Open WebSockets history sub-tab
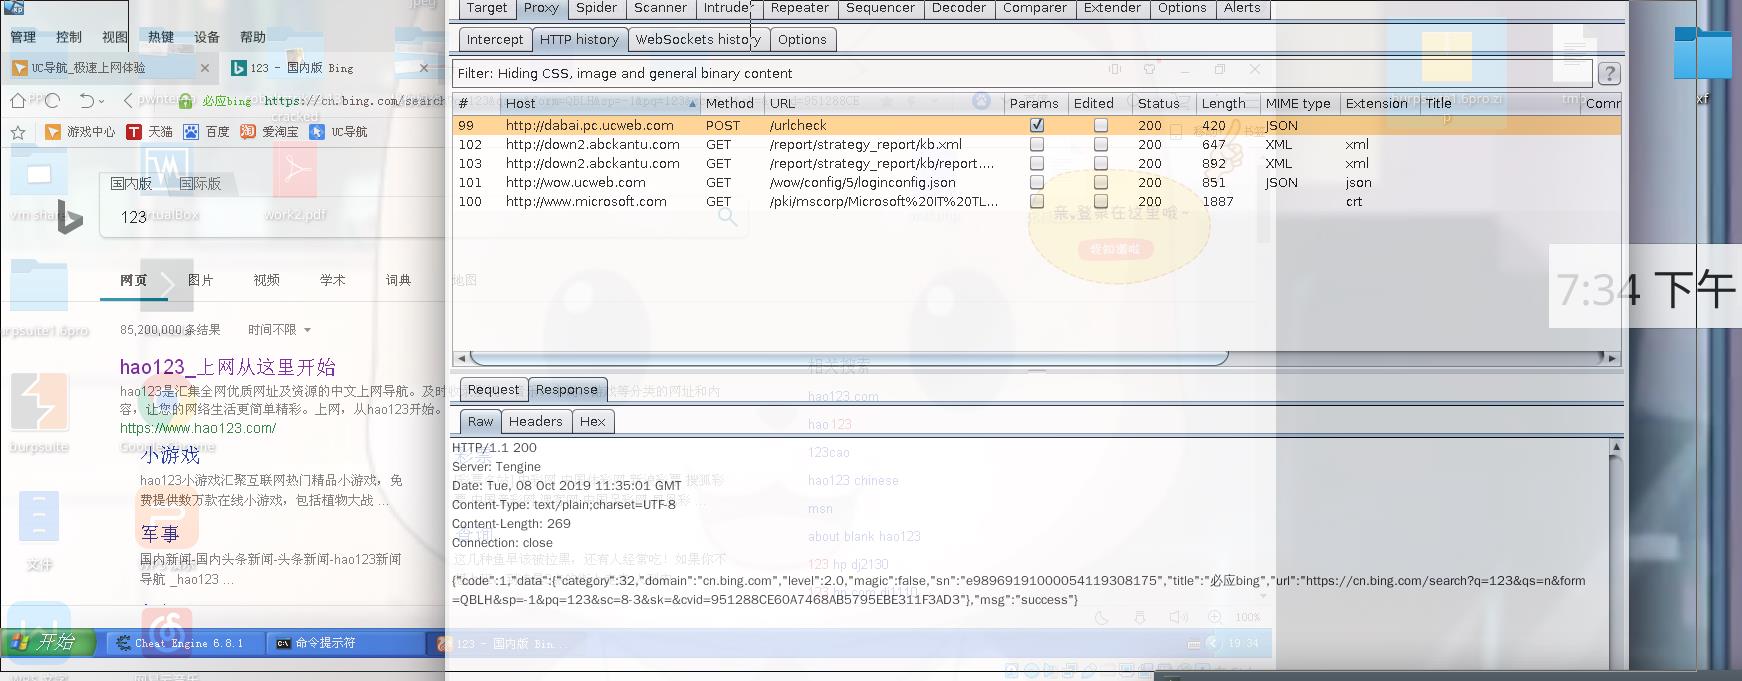 698,40
